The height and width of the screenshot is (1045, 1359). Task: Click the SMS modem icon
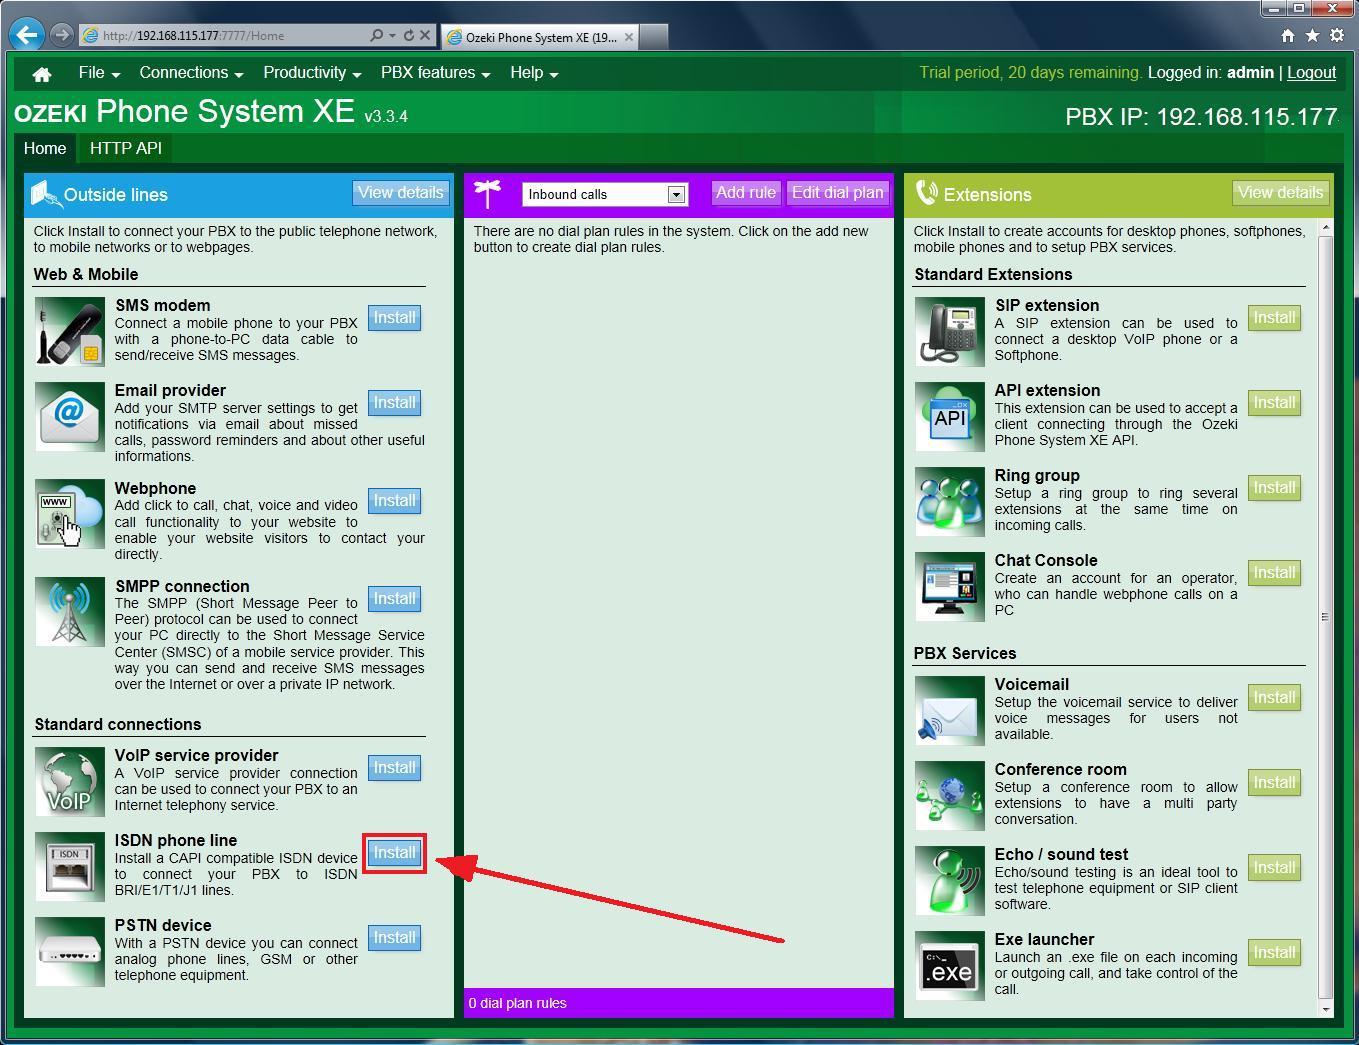pos(70,331)
